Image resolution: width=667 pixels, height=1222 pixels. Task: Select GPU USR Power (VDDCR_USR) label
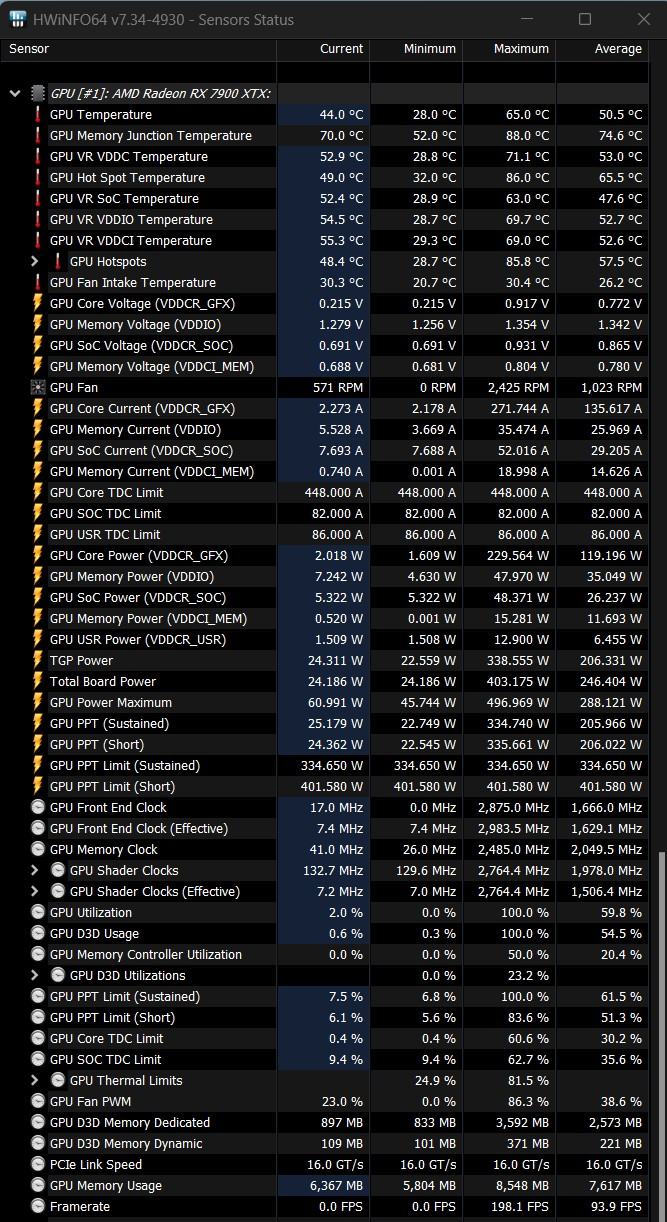pos(138,639)
